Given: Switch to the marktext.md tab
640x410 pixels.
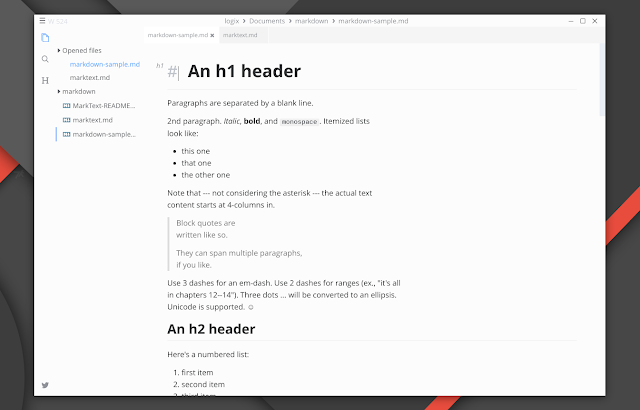Looking at the screenshot, I should tap(240, 35).
